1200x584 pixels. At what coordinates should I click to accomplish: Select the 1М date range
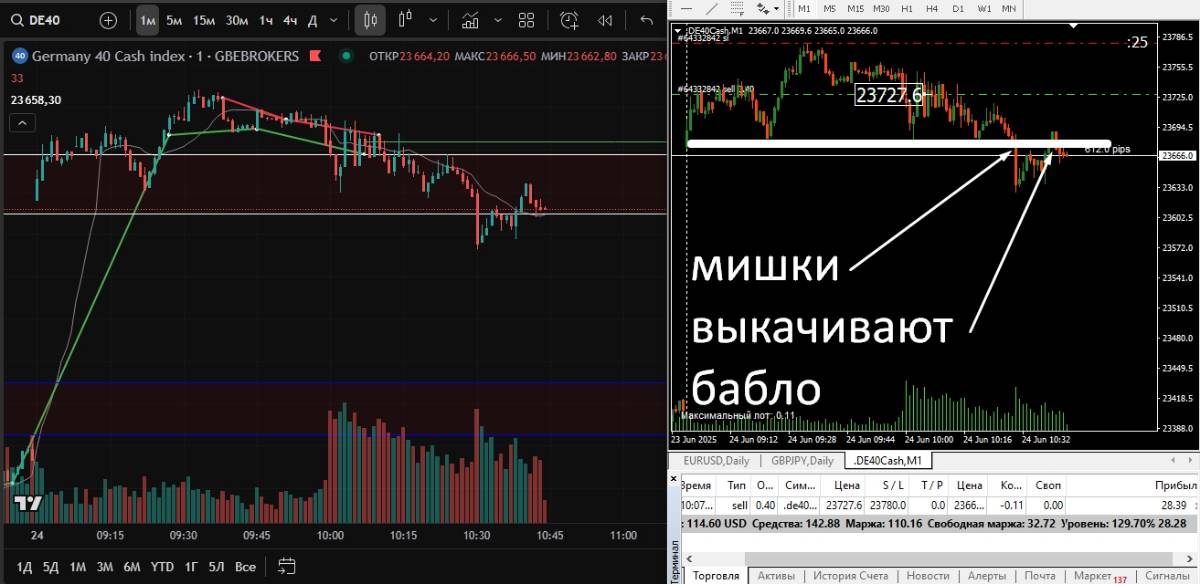click(77, 566)
